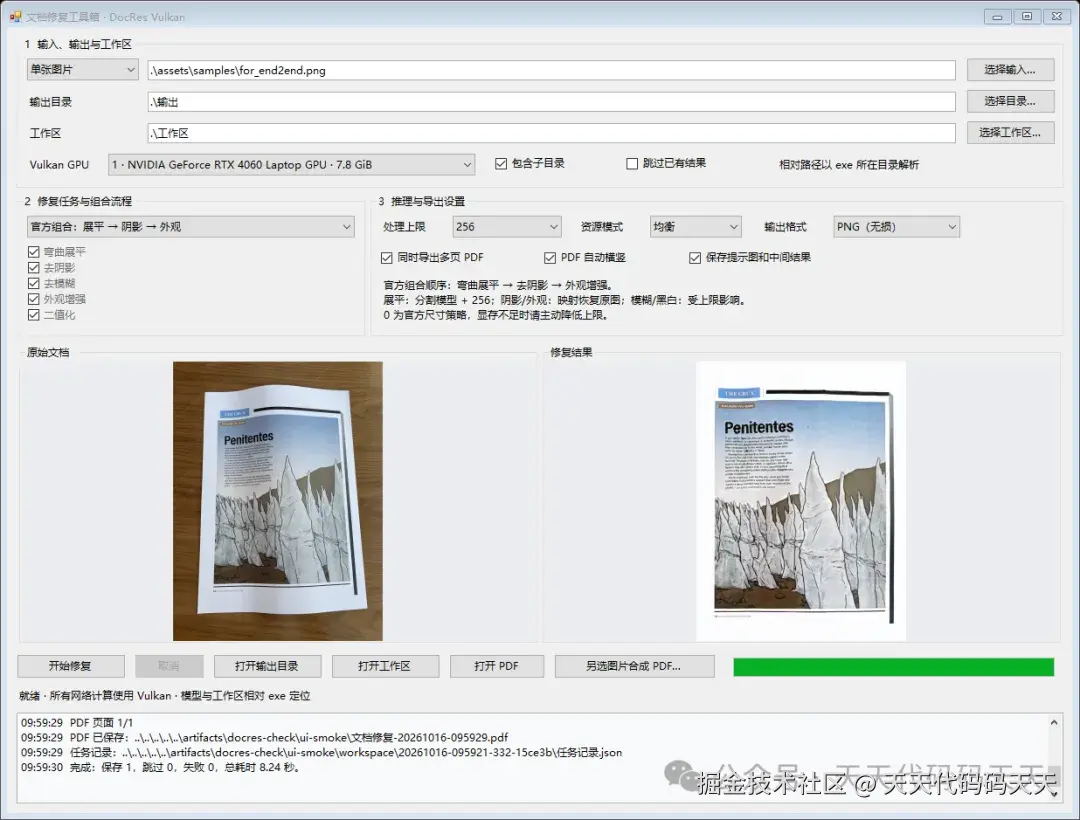Click the 选择工作区... button
The width and height of the screenshot is (1080, 820).
tap(1010, 132)
